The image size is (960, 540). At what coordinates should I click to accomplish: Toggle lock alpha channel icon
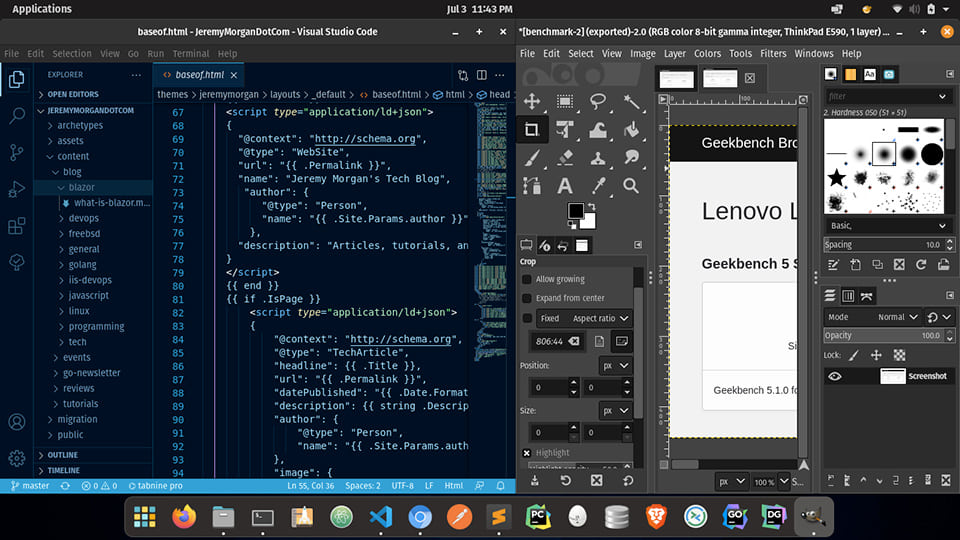[x=899, y=355]
